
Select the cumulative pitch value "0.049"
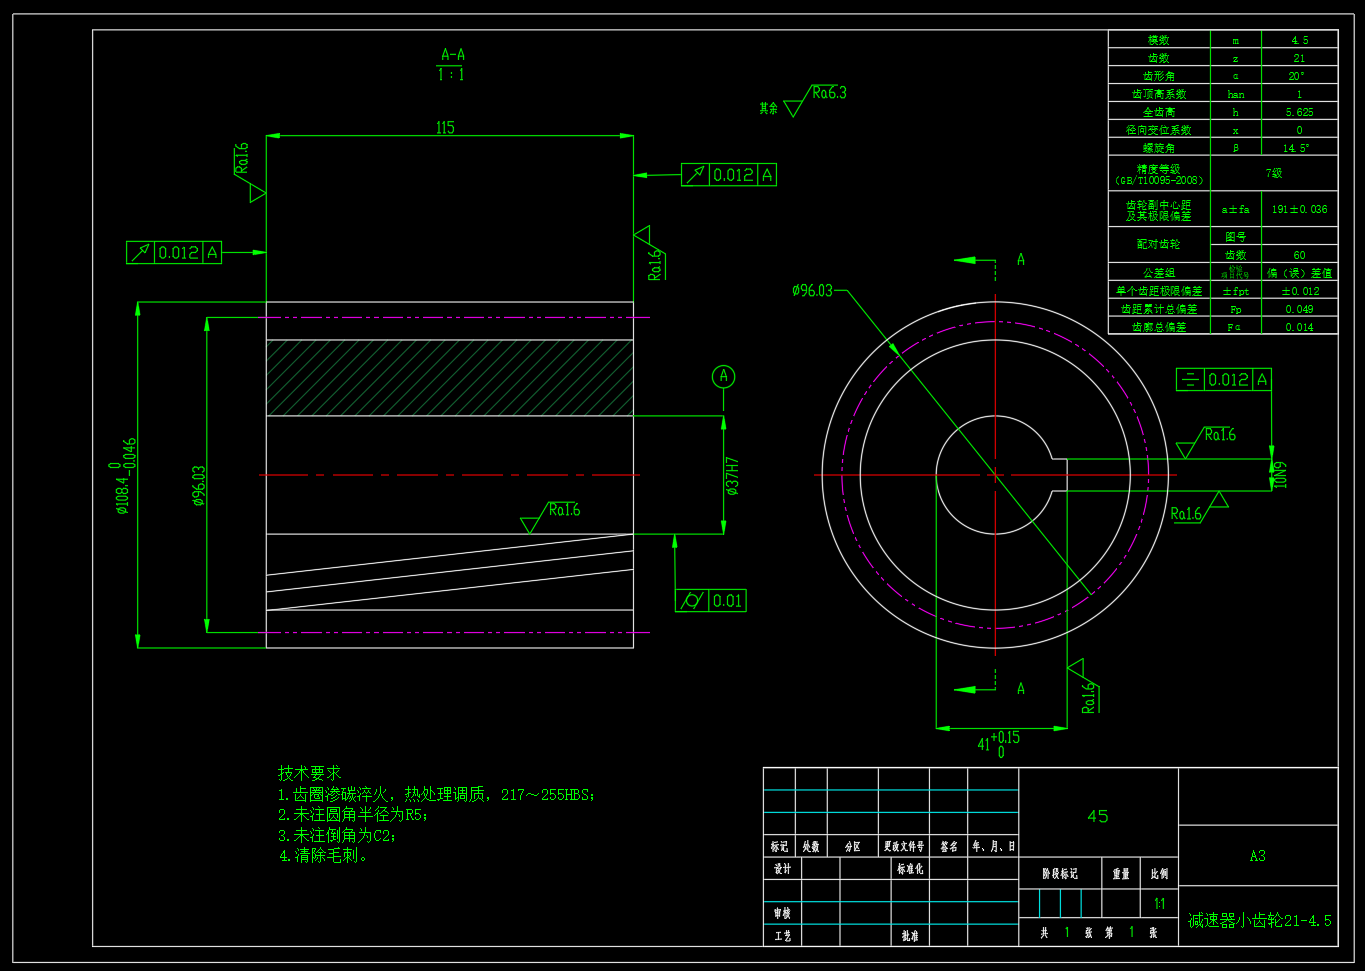coord(1299,309)
